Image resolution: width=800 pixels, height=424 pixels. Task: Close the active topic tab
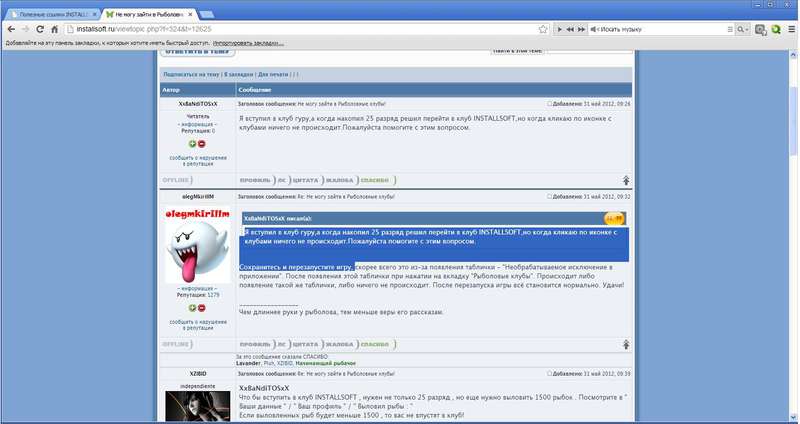click(x=191, y=15)
